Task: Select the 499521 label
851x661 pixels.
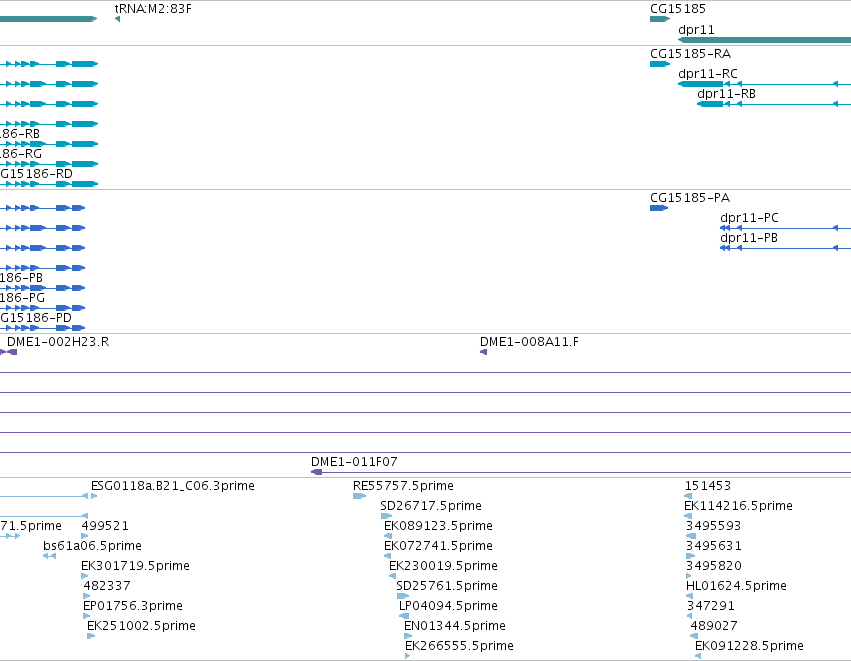Action: pos(105,526)
